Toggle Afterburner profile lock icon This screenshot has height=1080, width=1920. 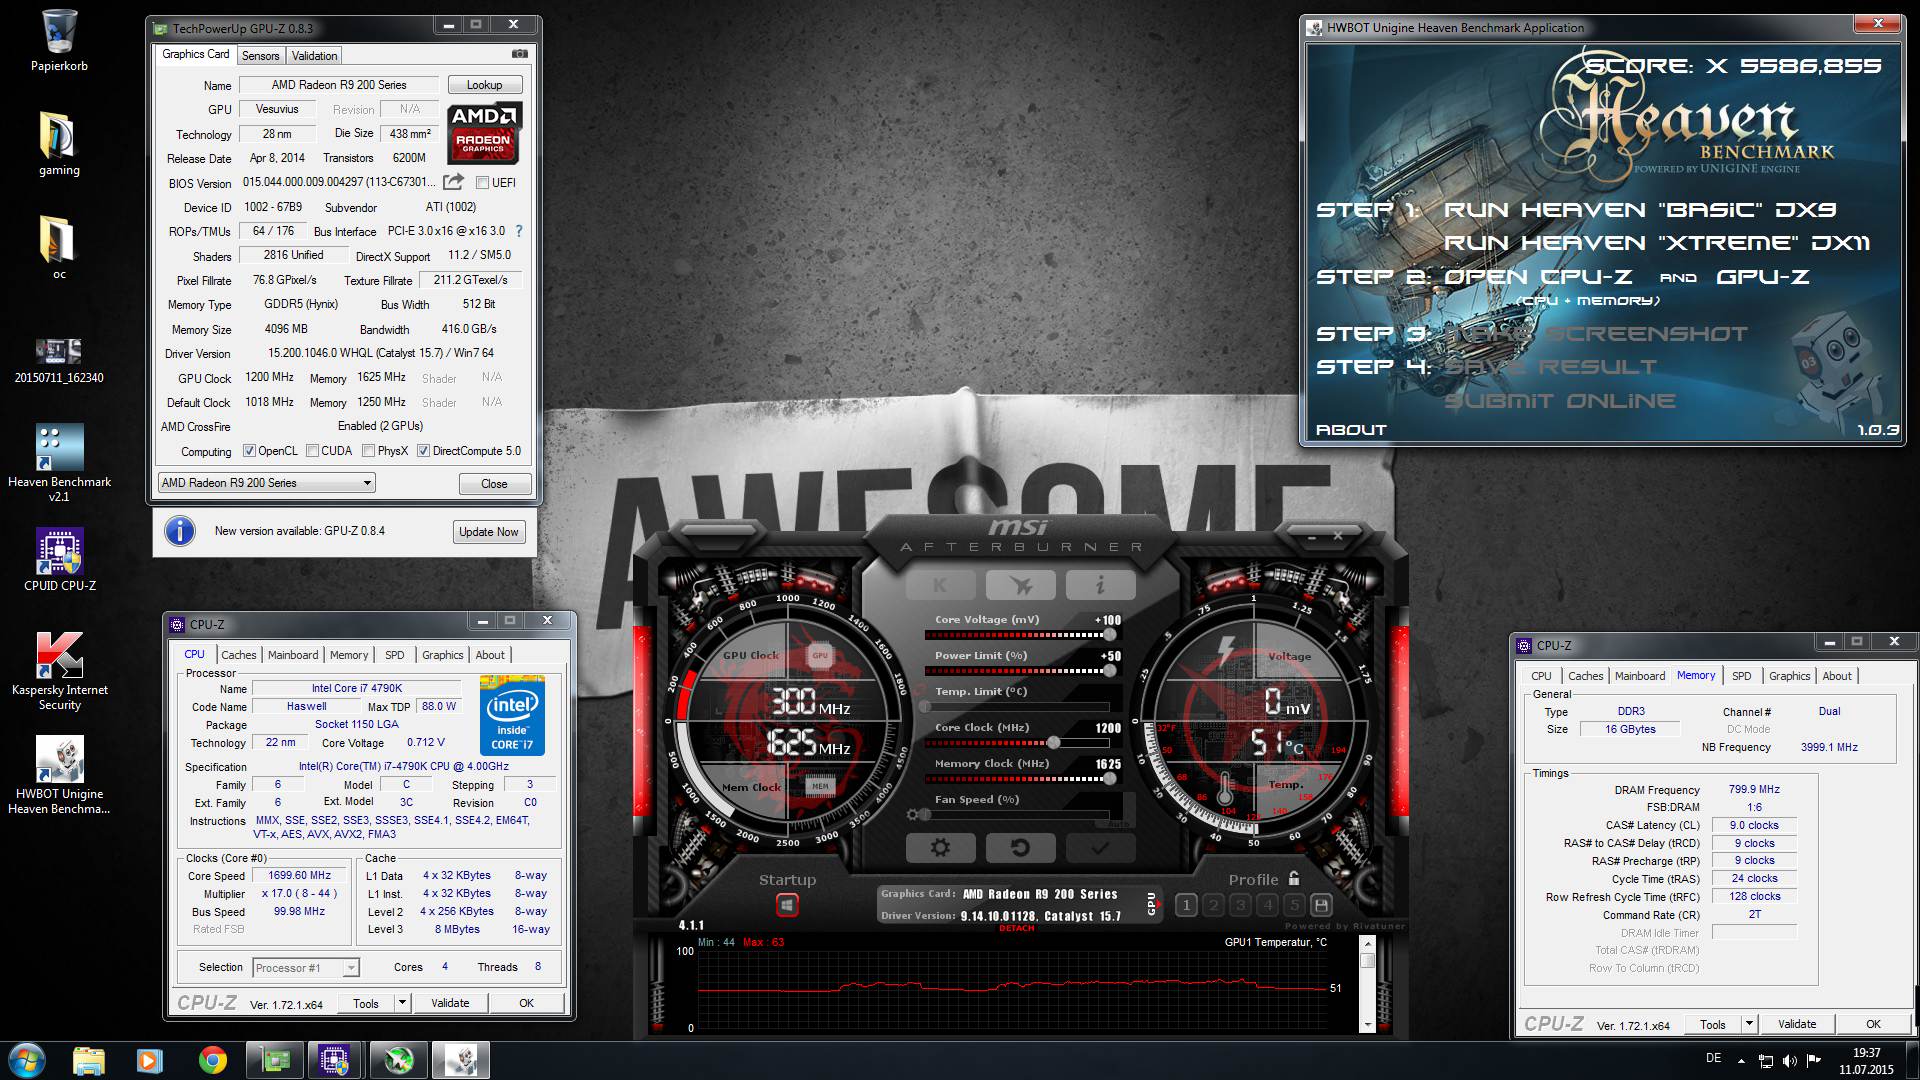(x=1294, y=878)
